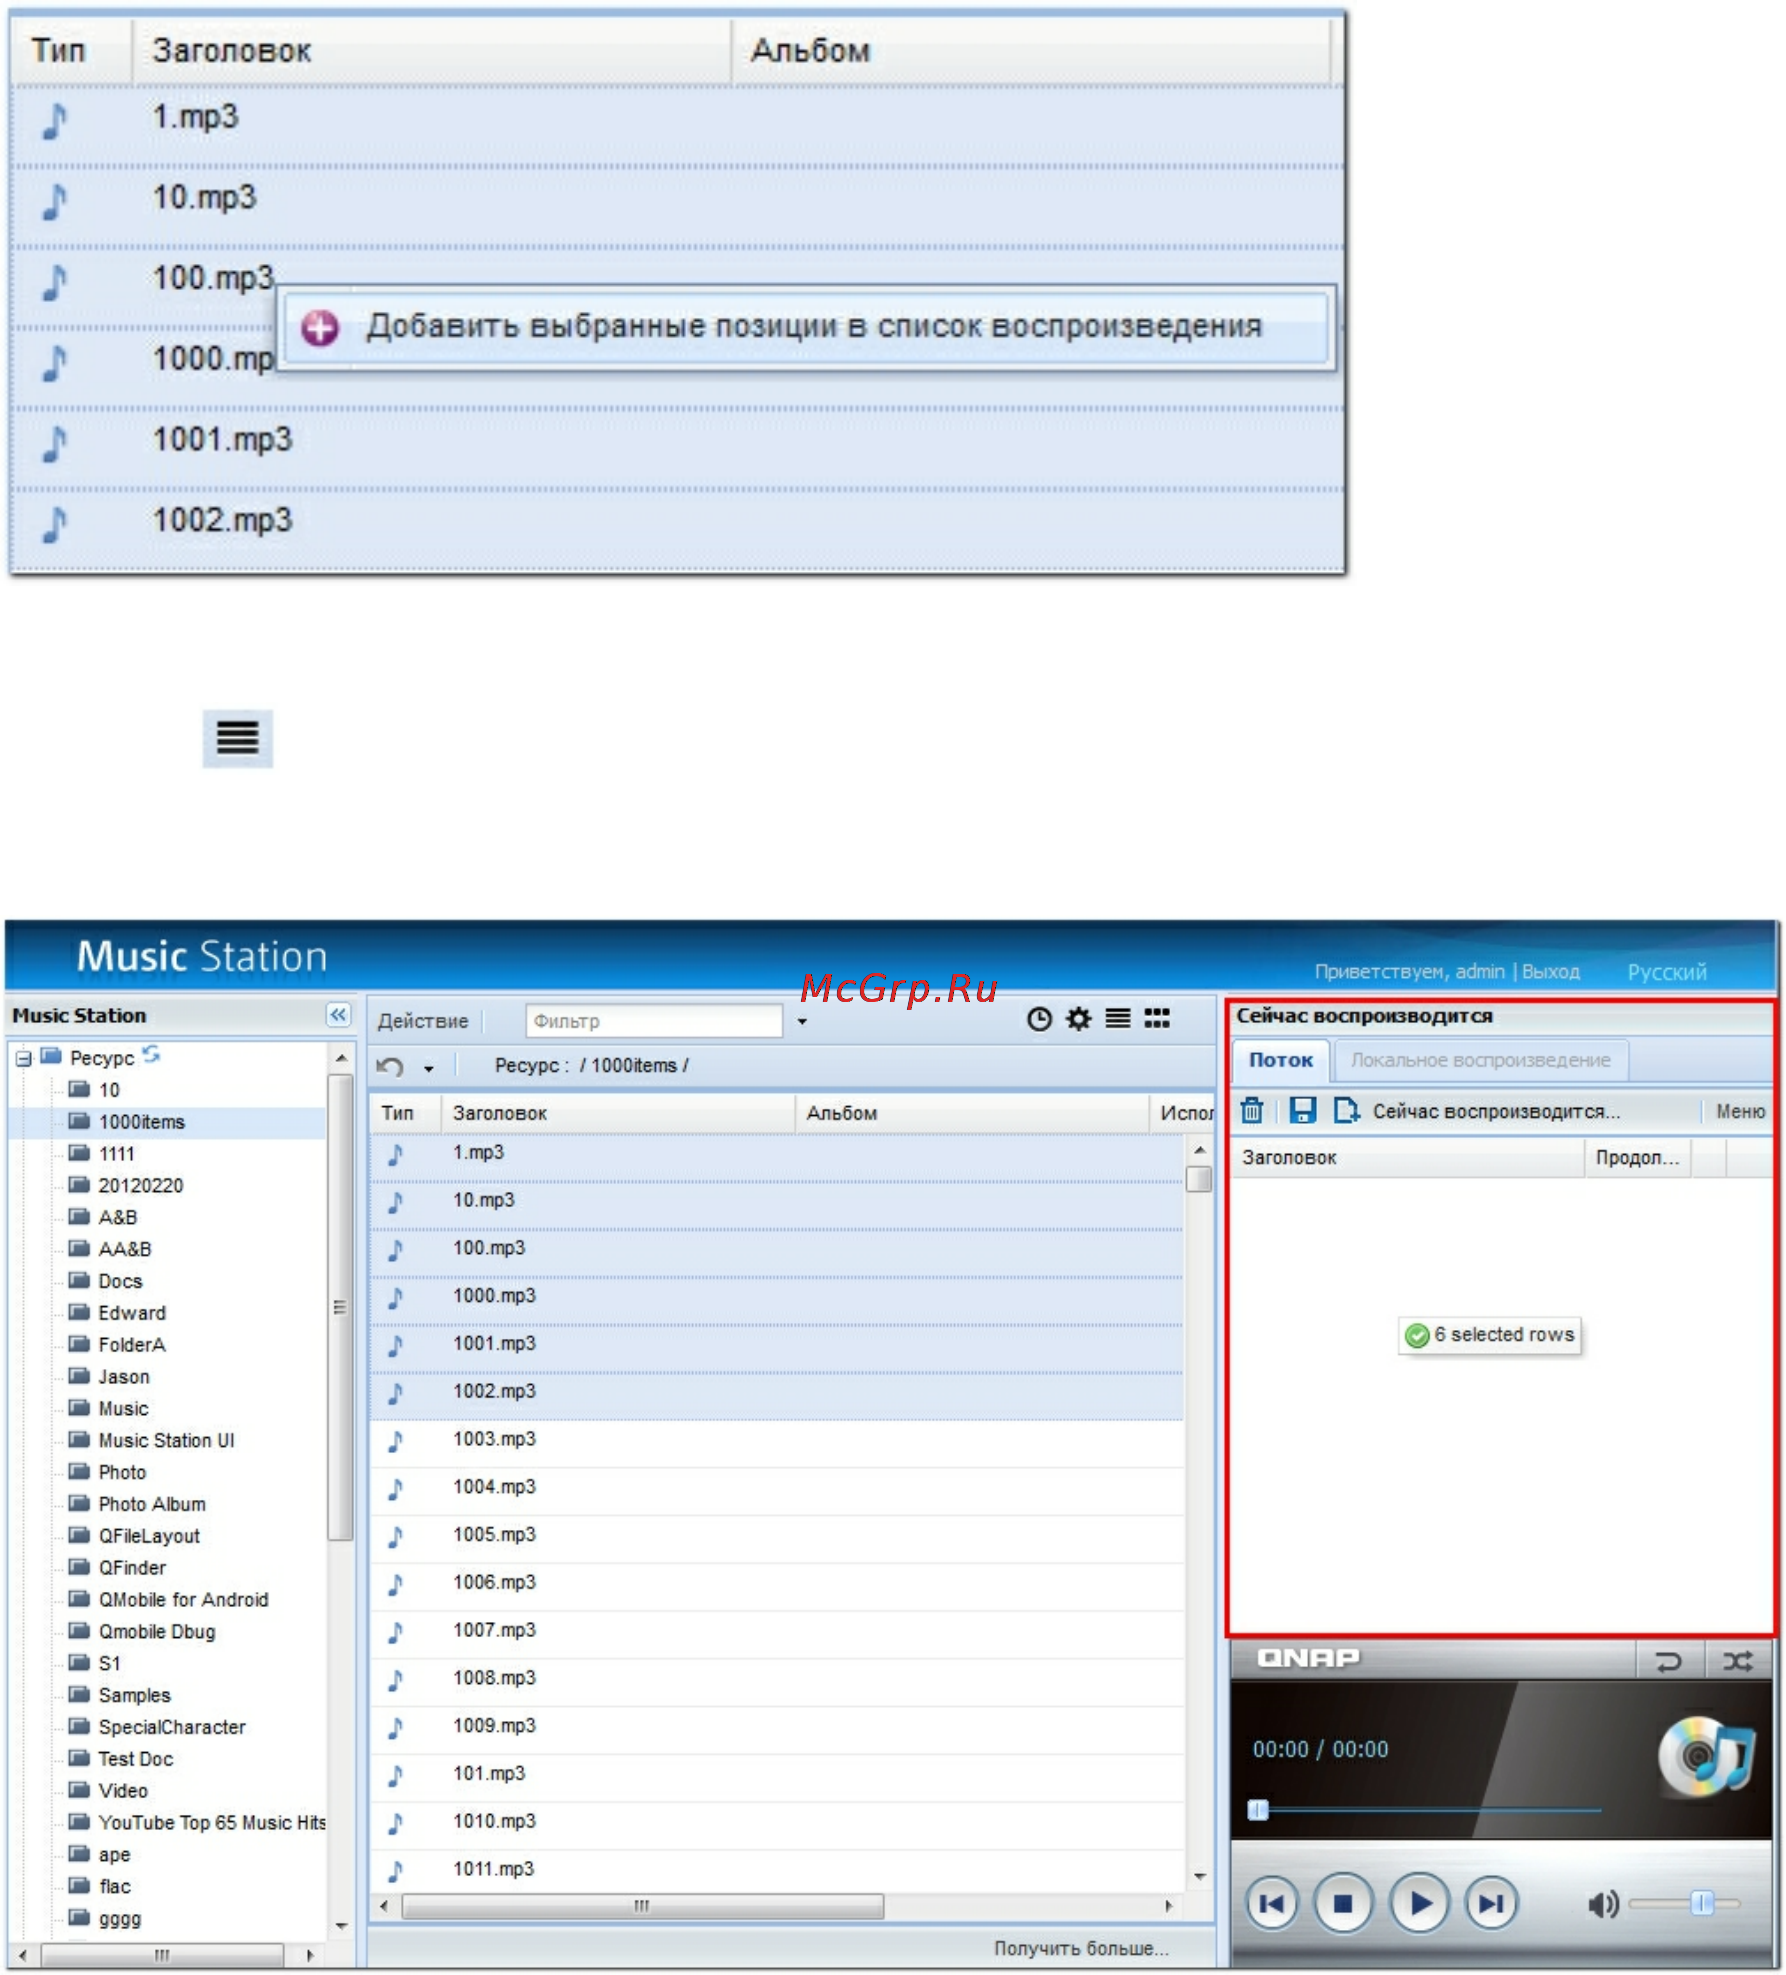Sort by Тип column in file list
Image resolution: width=1786 pixels, height=1975 pixels.
pos(405,1113)
